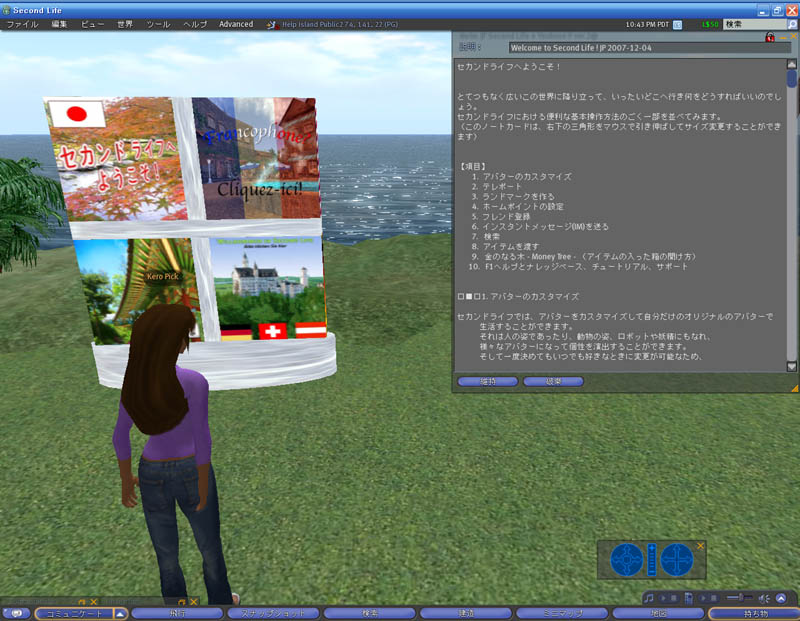This screenshot has width=800, height=621.
Task: Click the 10:43 PM PDT clock
Action: pos(647,24)
